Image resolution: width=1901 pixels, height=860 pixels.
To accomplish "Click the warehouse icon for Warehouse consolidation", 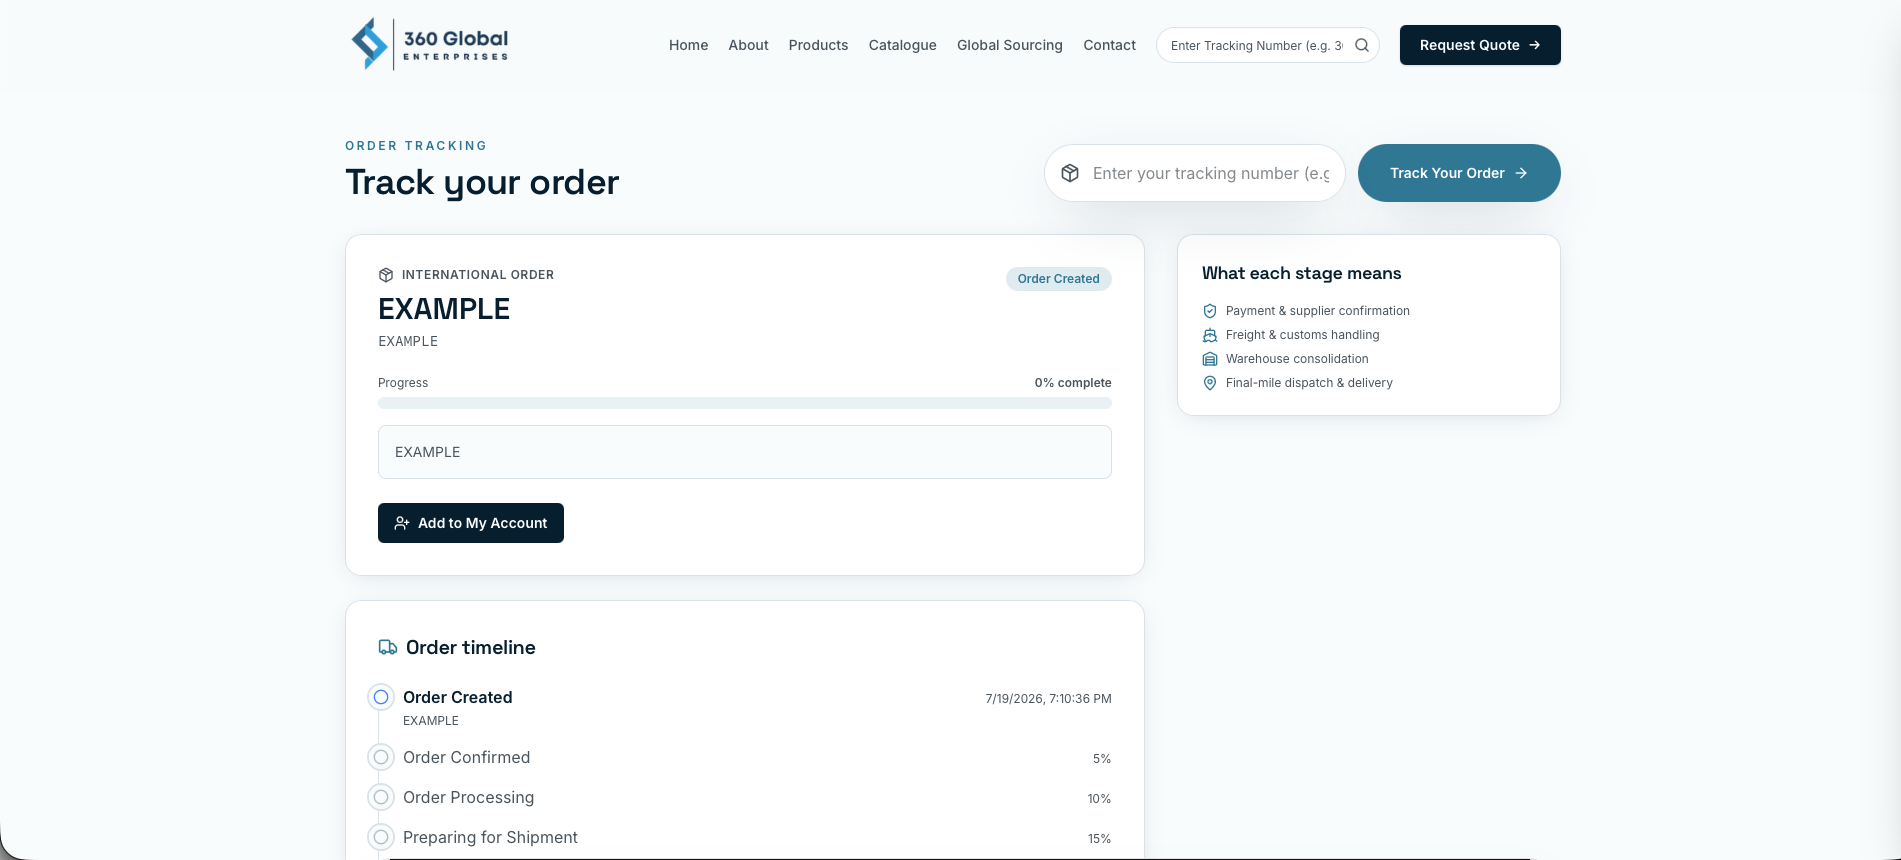I will click(x=1210, y=359).
